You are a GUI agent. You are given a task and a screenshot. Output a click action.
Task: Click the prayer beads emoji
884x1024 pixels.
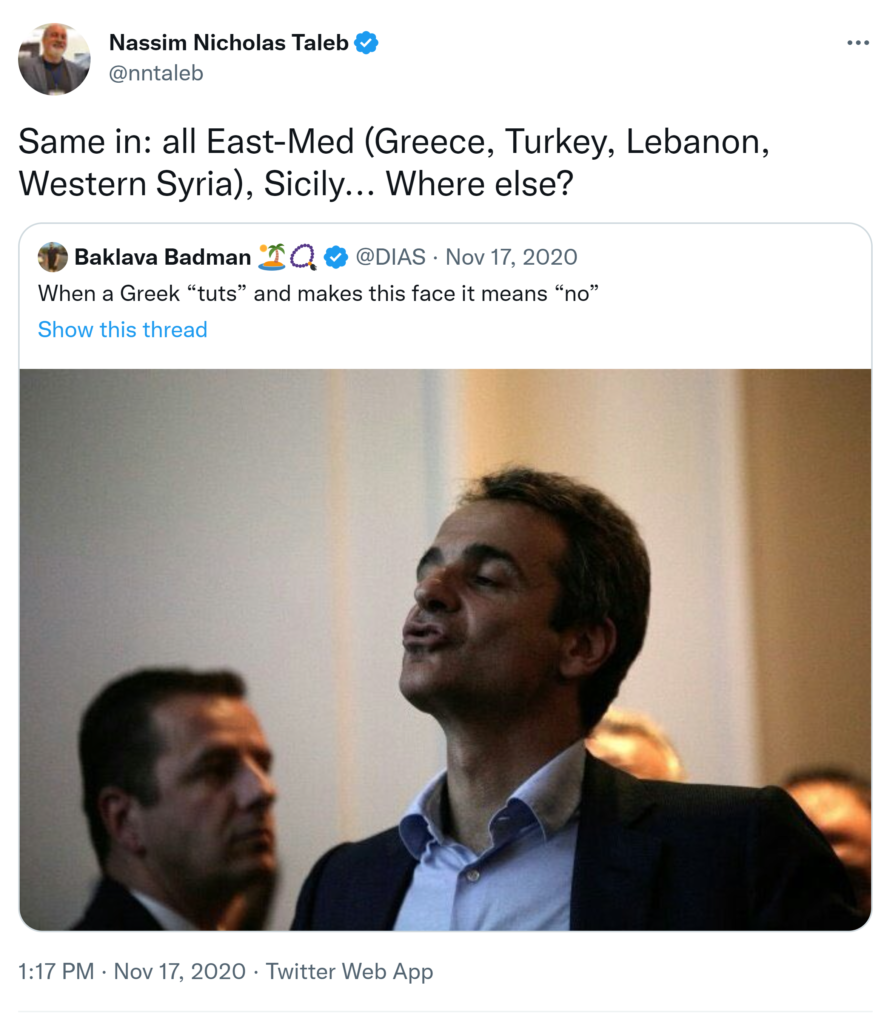pyautogui.click(x=303, y=258)
